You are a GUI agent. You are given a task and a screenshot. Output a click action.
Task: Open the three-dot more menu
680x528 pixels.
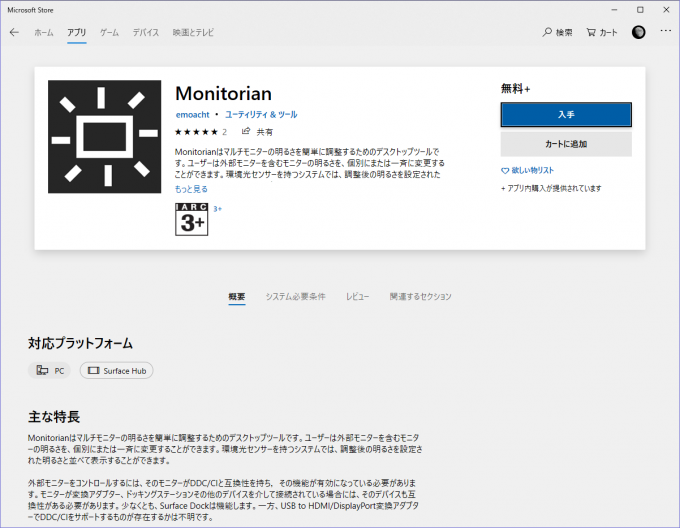coord(666,31)
